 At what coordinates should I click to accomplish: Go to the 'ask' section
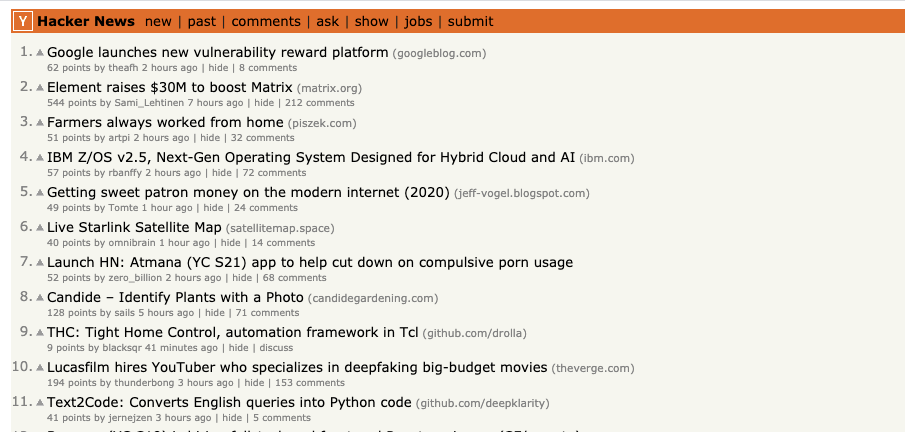327,21
